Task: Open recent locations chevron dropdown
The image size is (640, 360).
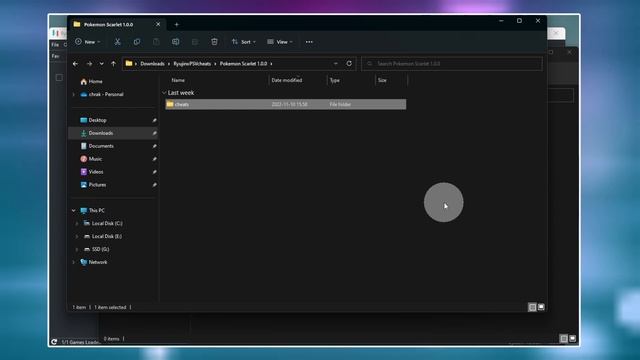Action: pyautogui.click(x=102, y=64)
